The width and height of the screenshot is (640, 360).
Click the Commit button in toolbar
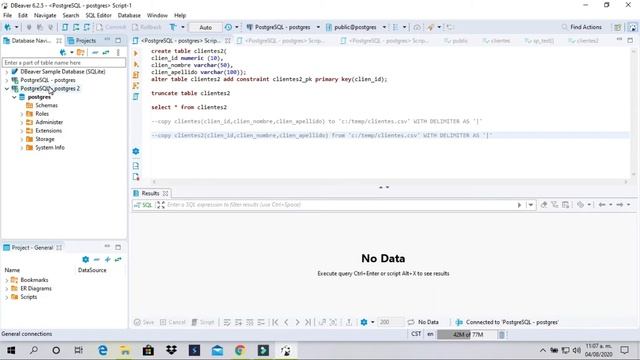(x=111, y=27)
